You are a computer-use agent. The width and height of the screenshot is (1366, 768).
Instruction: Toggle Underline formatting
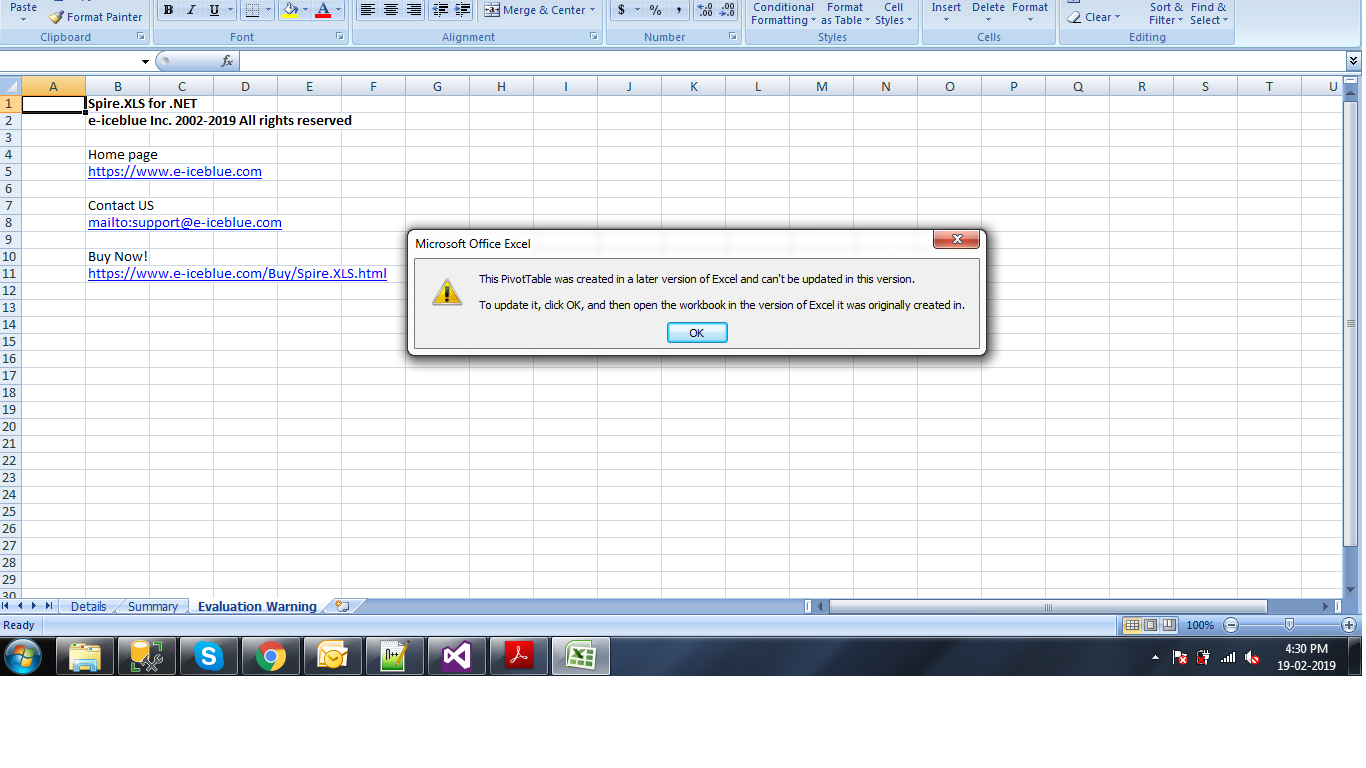pyautogui.click(x=214, y=10)
